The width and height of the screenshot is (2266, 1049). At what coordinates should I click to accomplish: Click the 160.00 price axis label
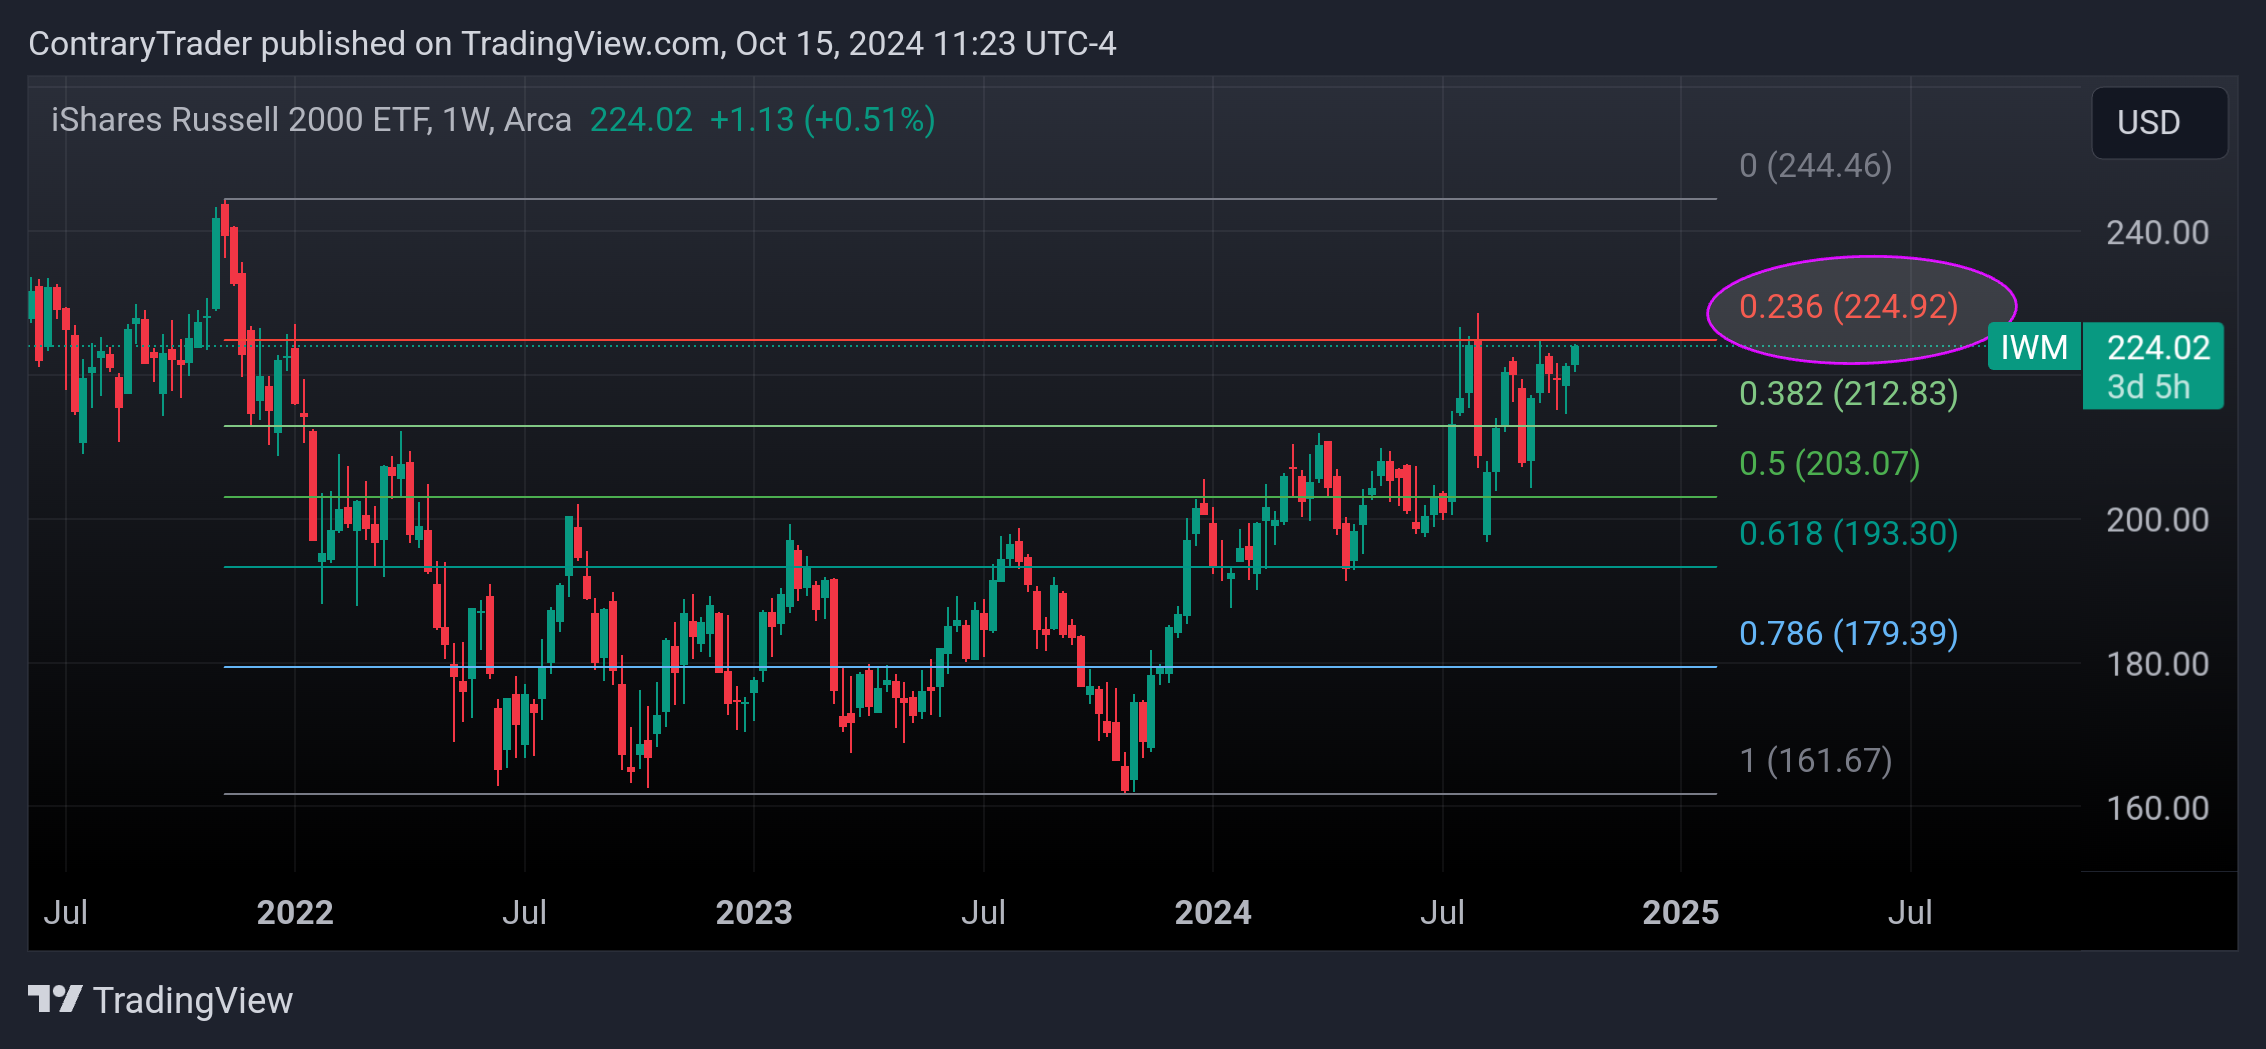coord(2157,808)
